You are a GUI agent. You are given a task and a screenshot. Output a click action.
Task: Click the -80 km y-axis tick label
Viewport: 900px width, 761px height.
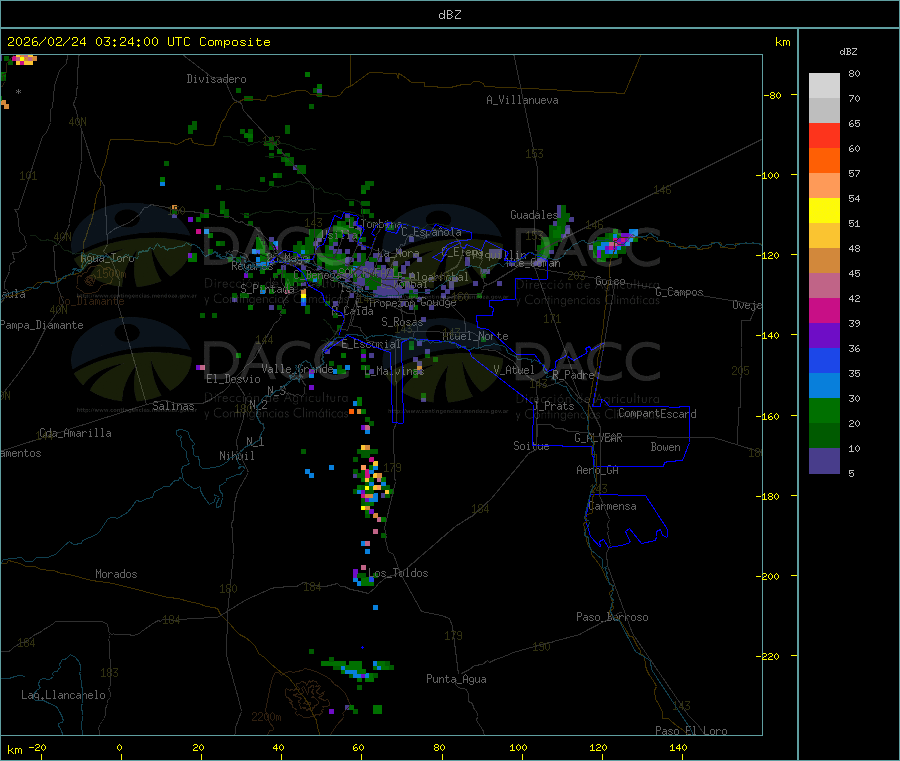(772, 95)
